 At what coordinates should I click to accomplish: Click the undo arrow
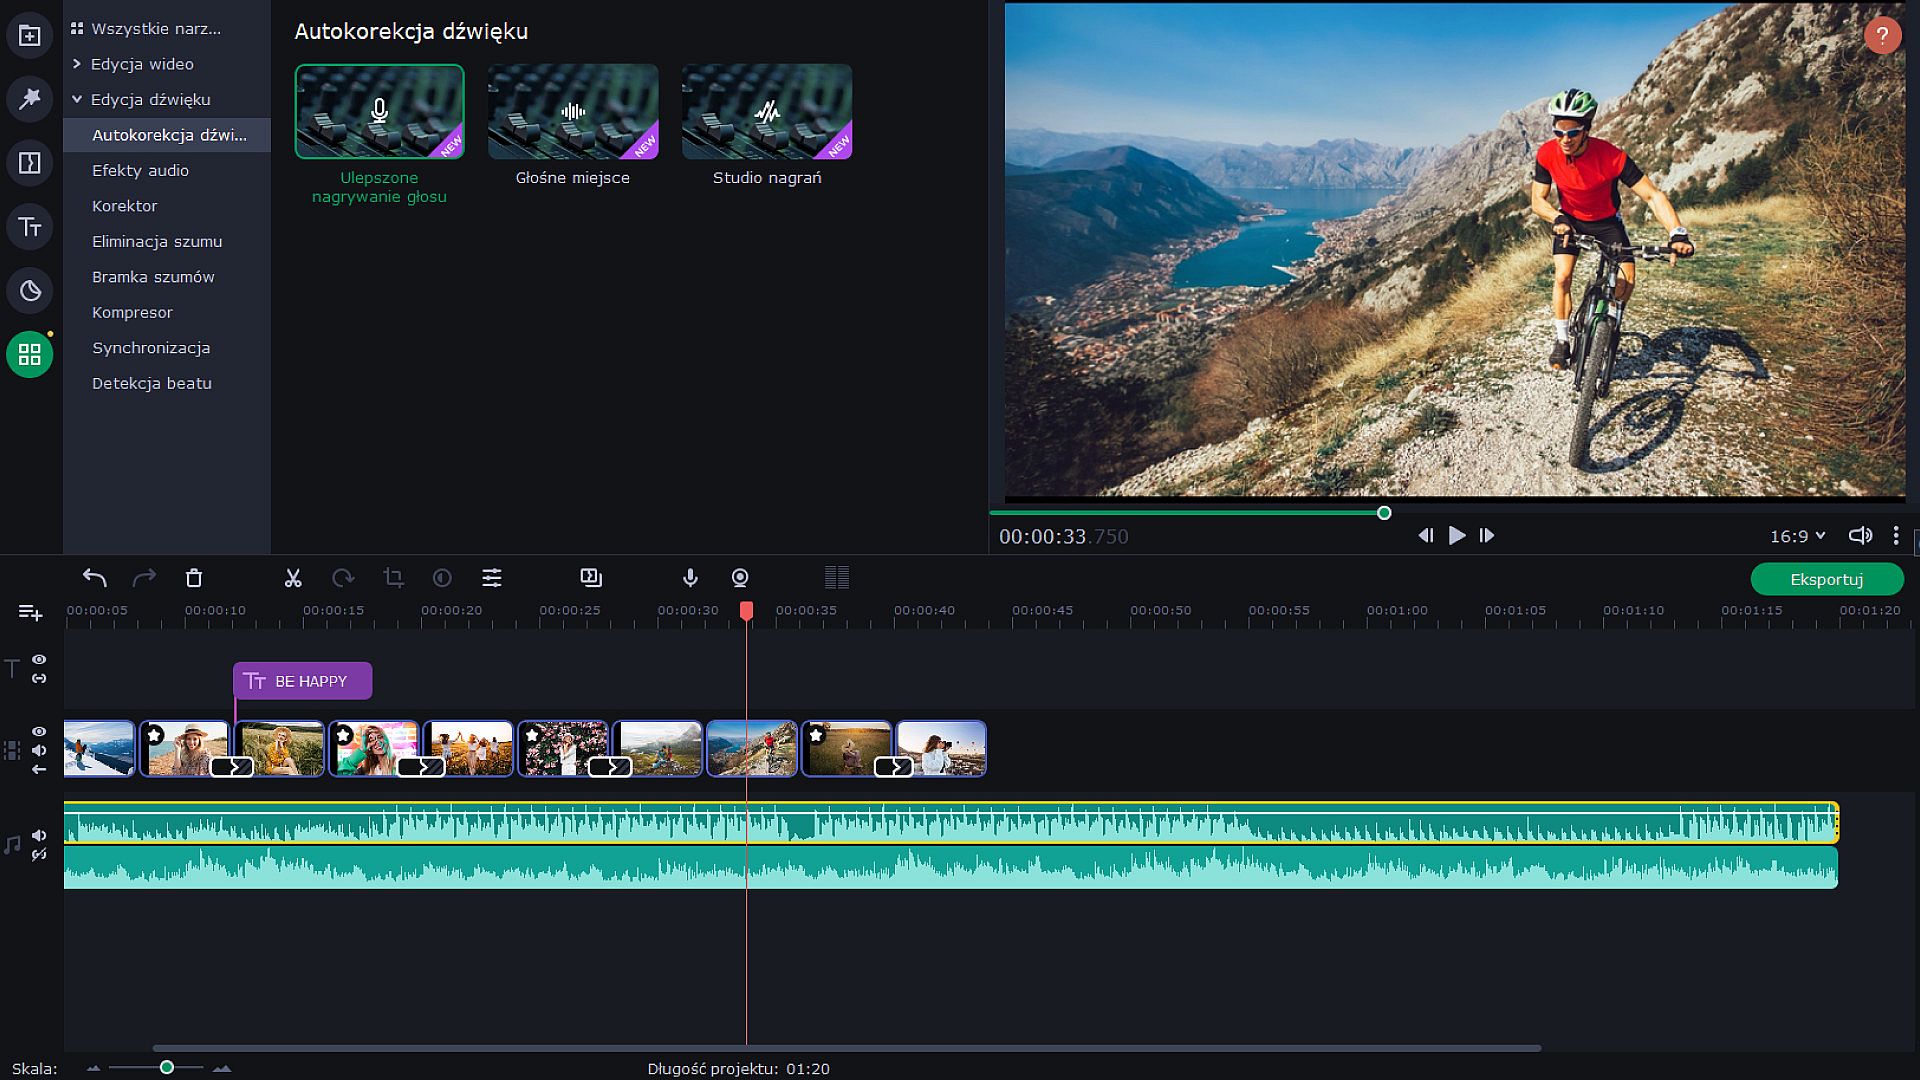coord(94,578)
